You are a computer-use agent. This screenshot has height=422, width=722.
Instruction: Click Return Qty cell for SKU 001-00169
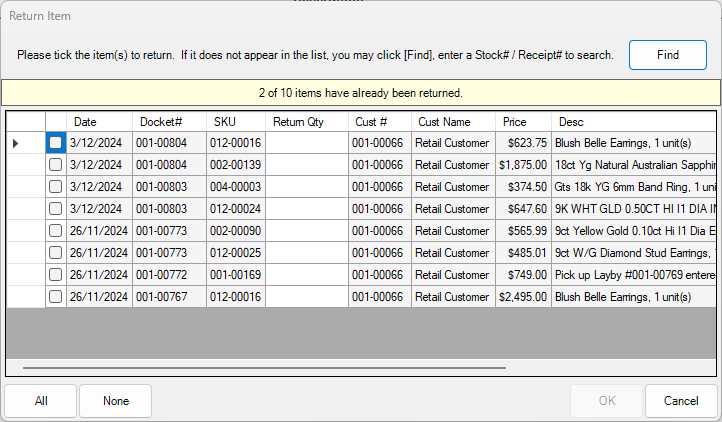click(307, 275)
